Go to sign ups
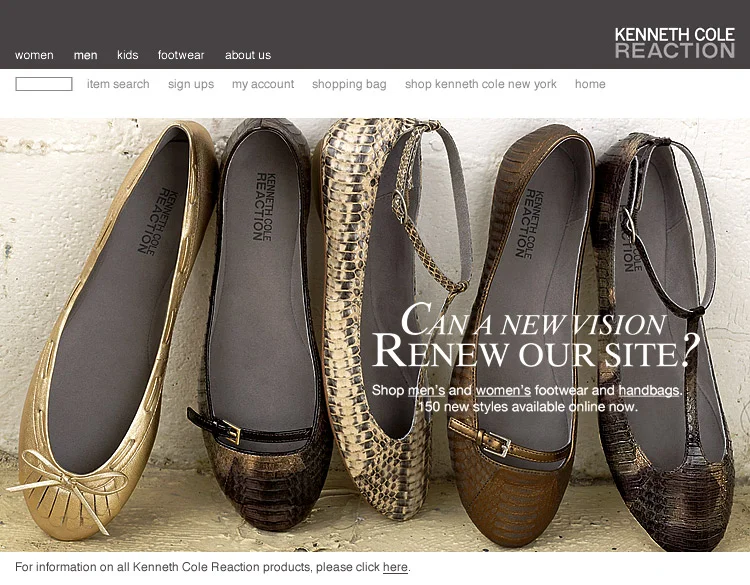Image resolution: width=750 pixels, height=585 pixels. [x=191, y=84]
